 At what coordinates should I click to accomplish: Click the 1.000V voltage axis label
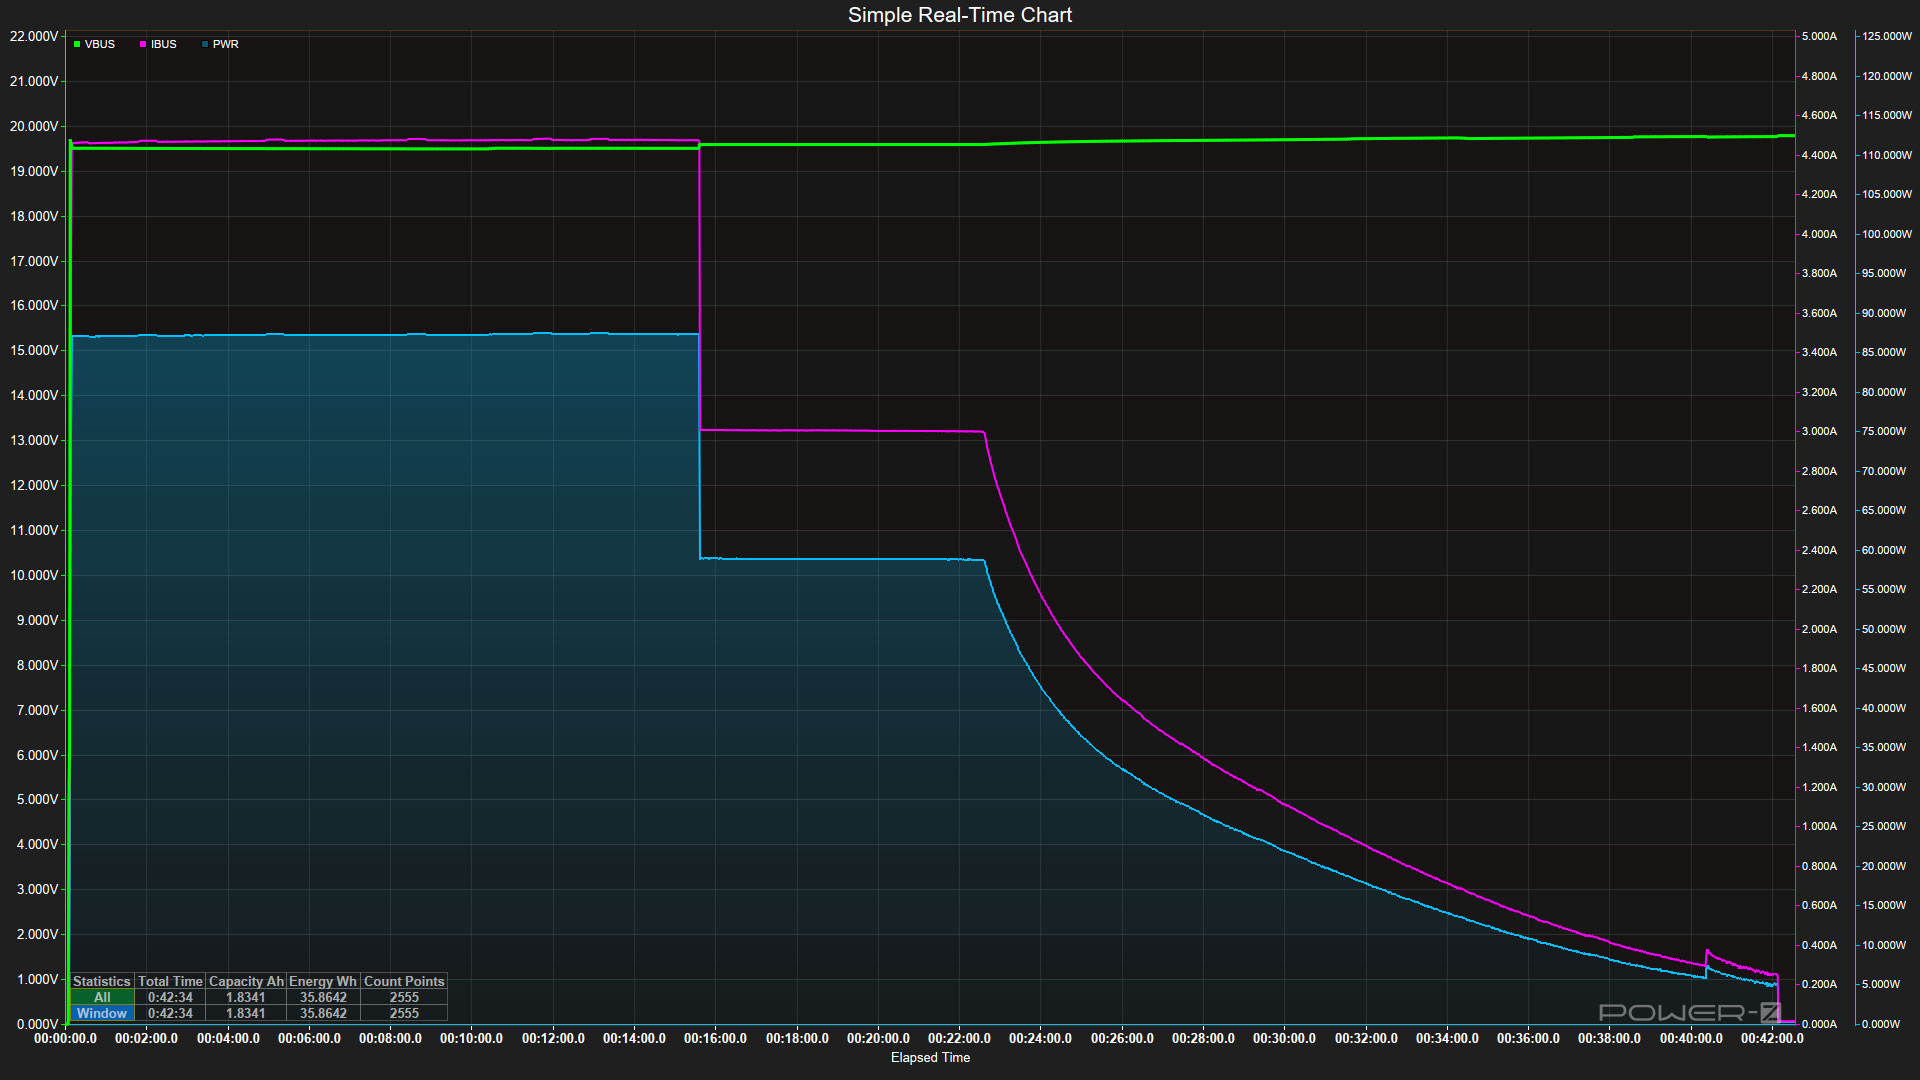point(37,979)
